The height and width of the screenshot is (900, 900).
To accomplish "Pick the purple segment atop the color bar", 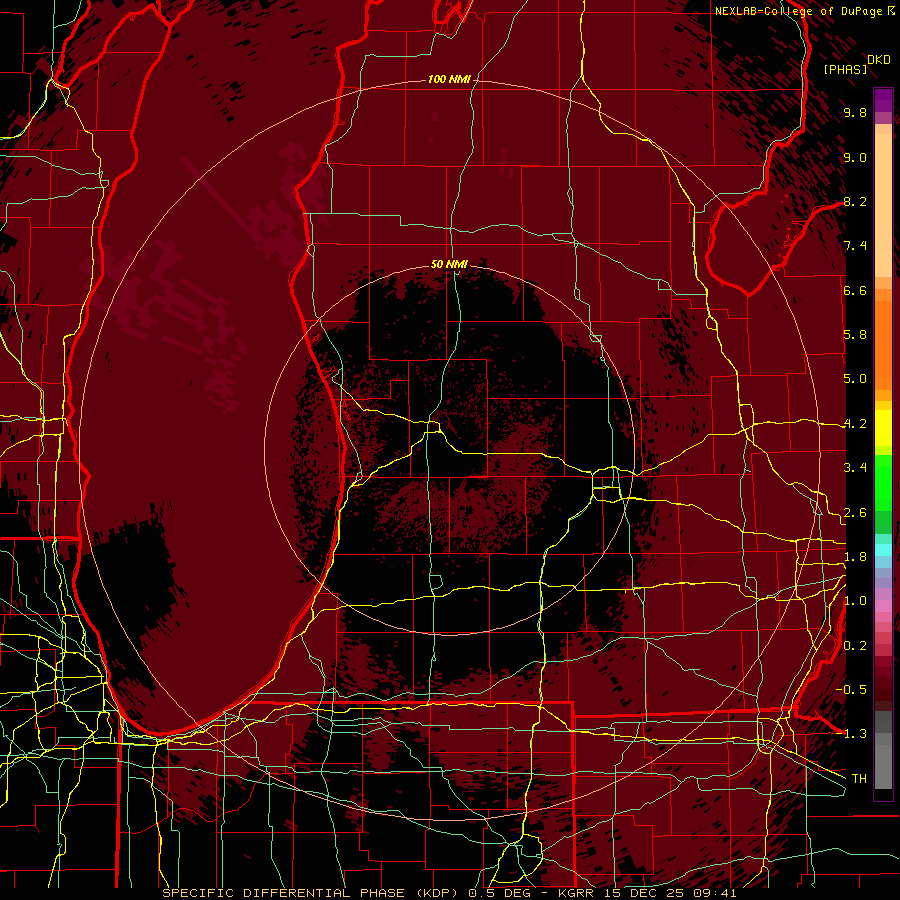I will (x=883, y=101).
